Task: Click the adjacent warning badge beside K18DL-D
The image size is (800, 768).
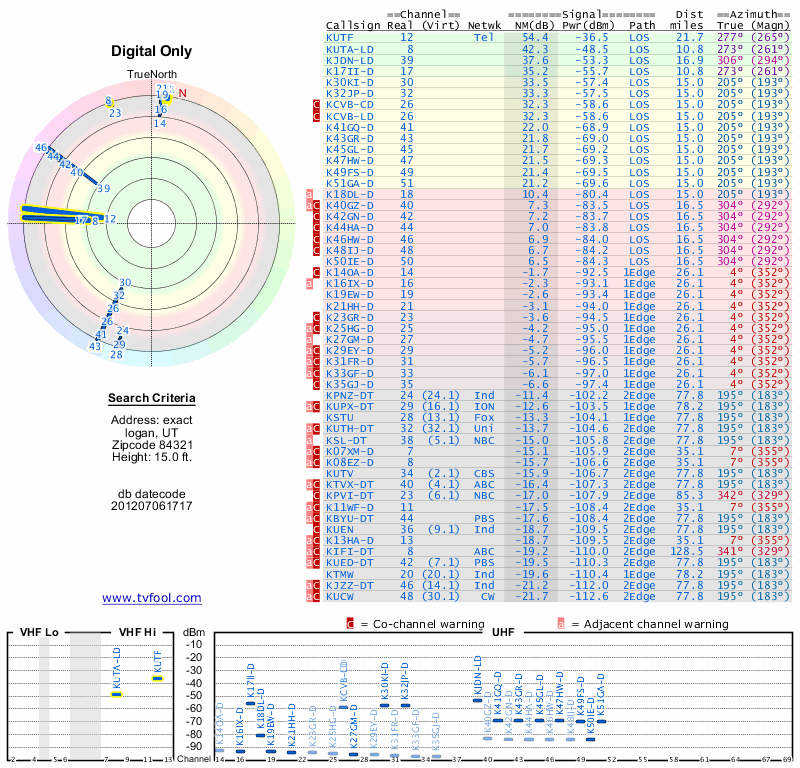Action: (309, 194)
